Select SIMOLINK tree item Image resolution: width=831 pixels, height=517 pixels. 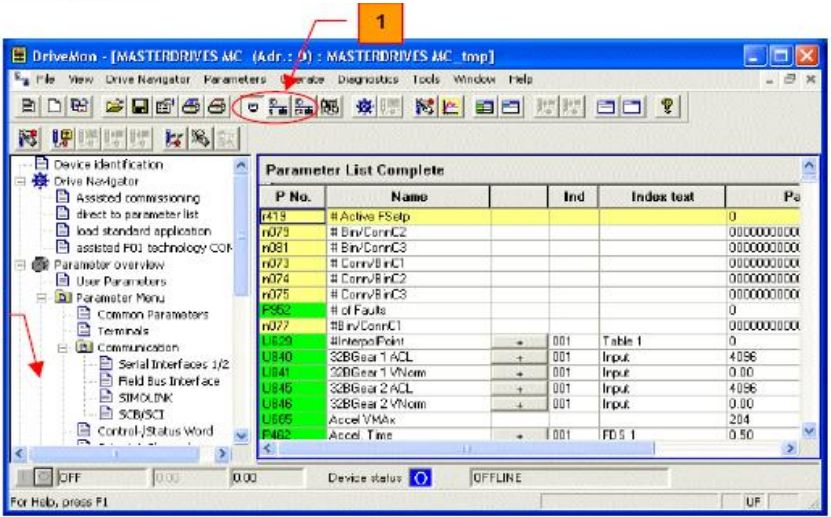145,398
